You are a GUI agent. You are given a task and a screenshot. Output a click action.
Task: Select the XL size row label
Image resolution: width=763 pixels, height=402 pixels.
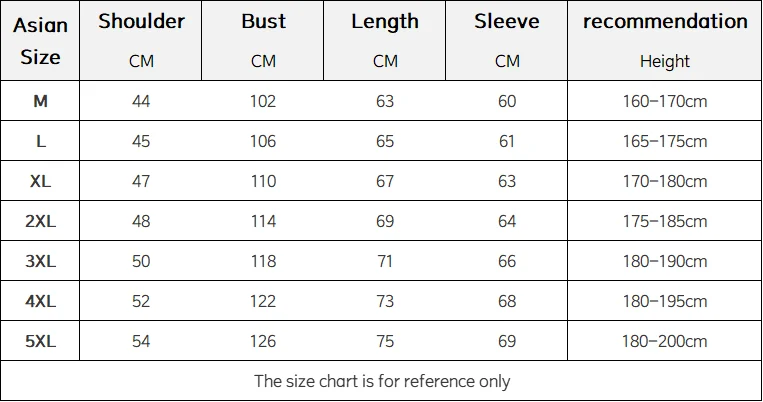(x=40, y=181)
